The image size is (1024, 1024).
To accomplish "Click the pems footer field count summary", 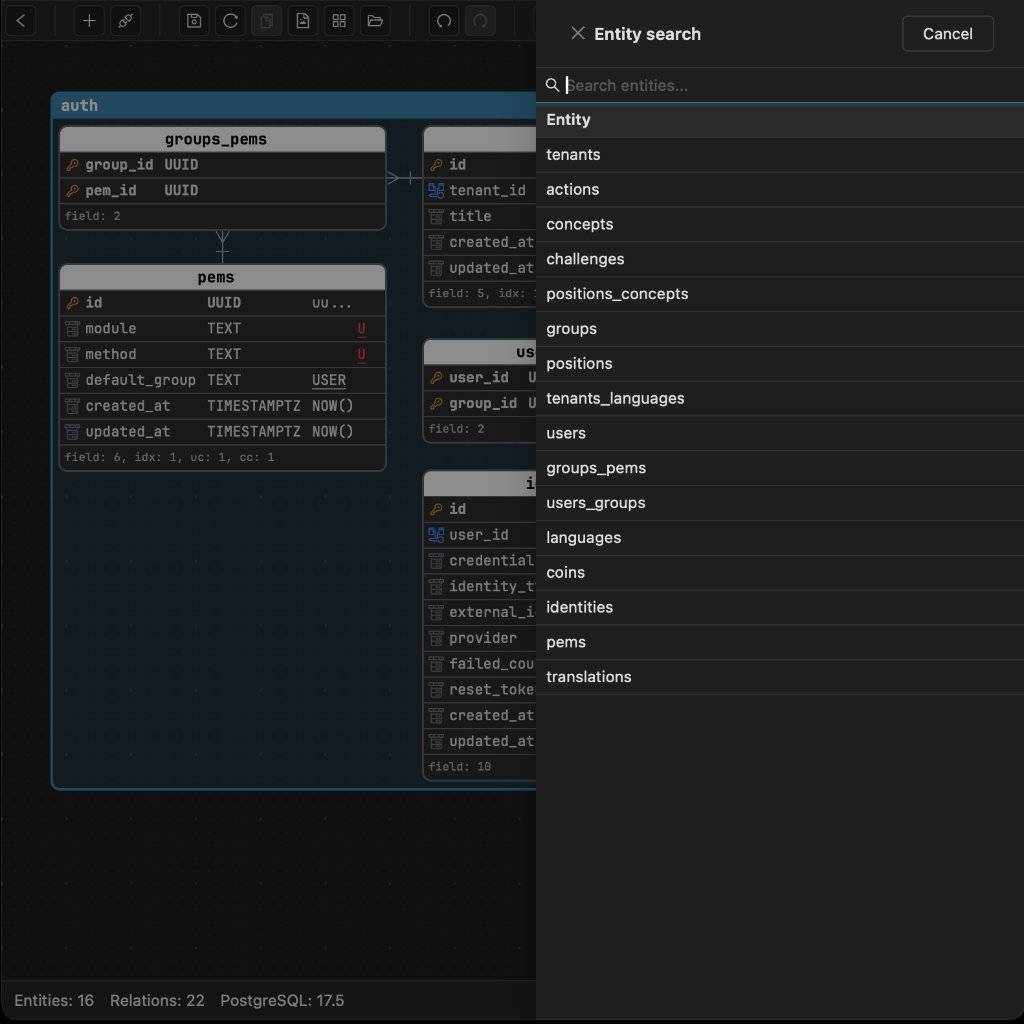I will (x=169, y=458).
